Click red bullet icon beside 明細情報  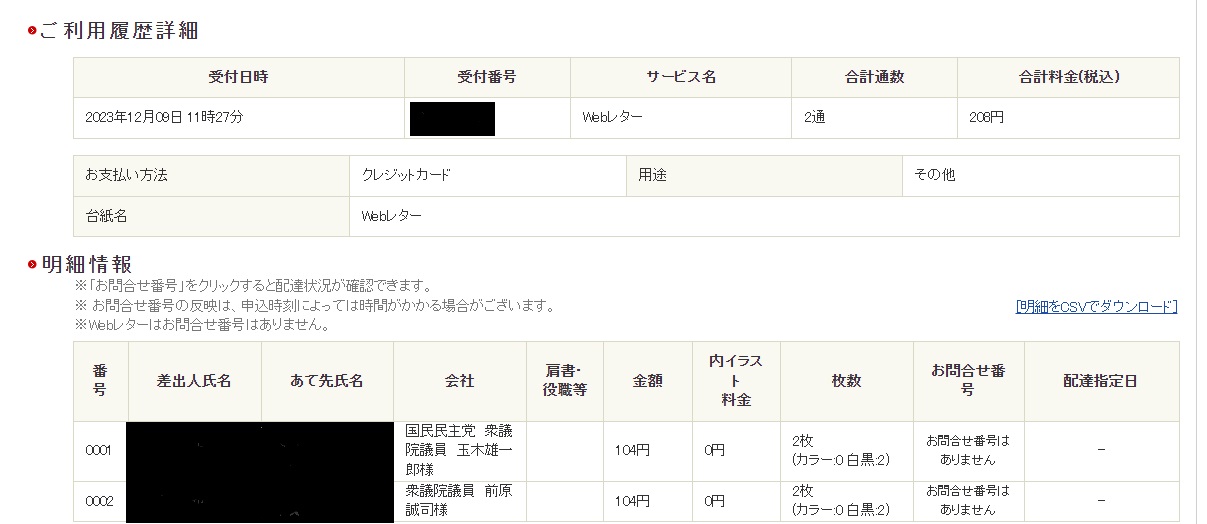(32, 265)
